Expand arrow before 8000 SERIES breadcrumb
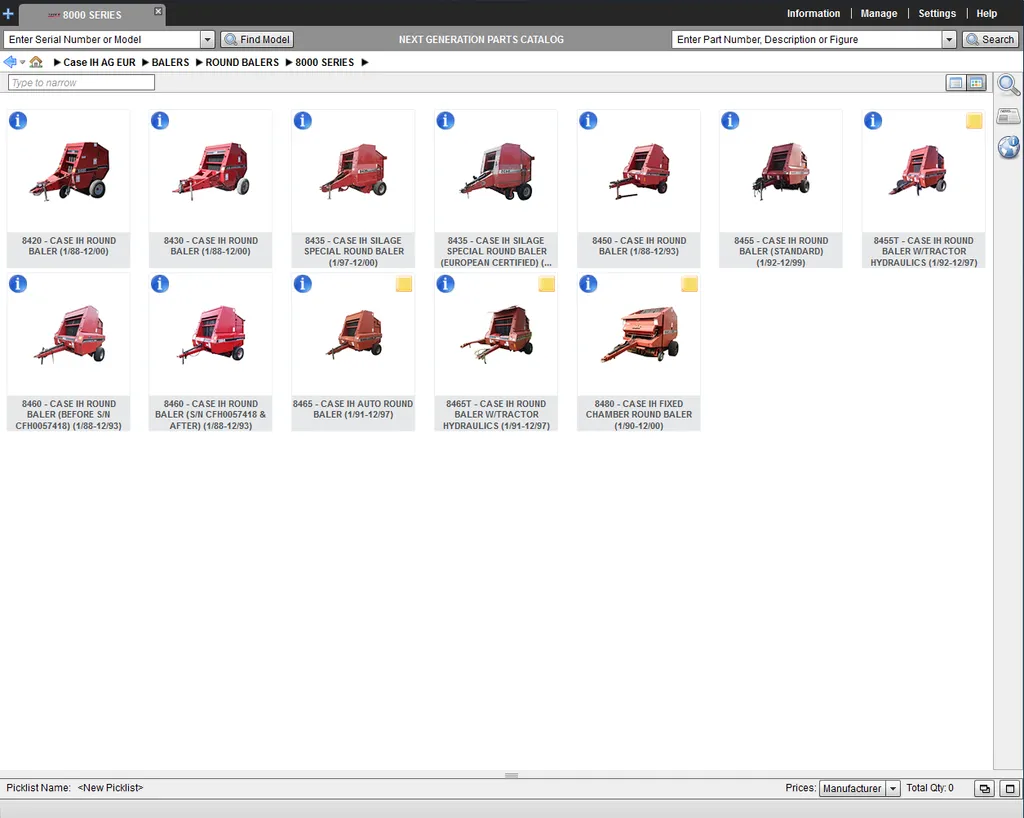This screenshot has height=818, width=1024. [289, 63]
